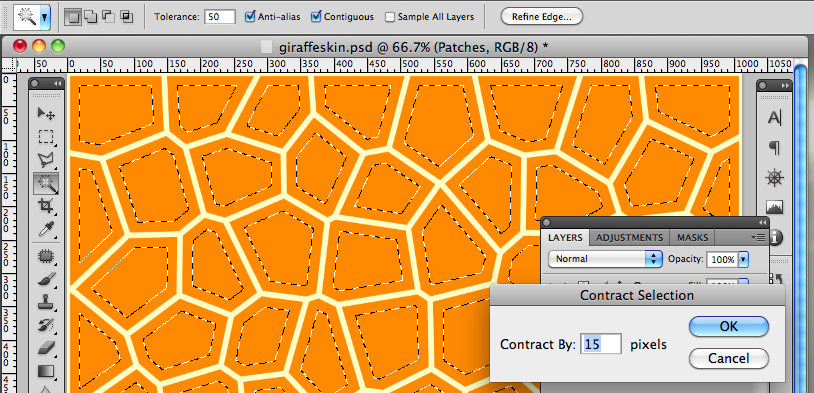Open the Magic Wand tool preset picker
The width and height of the screenshot is (814, 393).
[45, 17]
